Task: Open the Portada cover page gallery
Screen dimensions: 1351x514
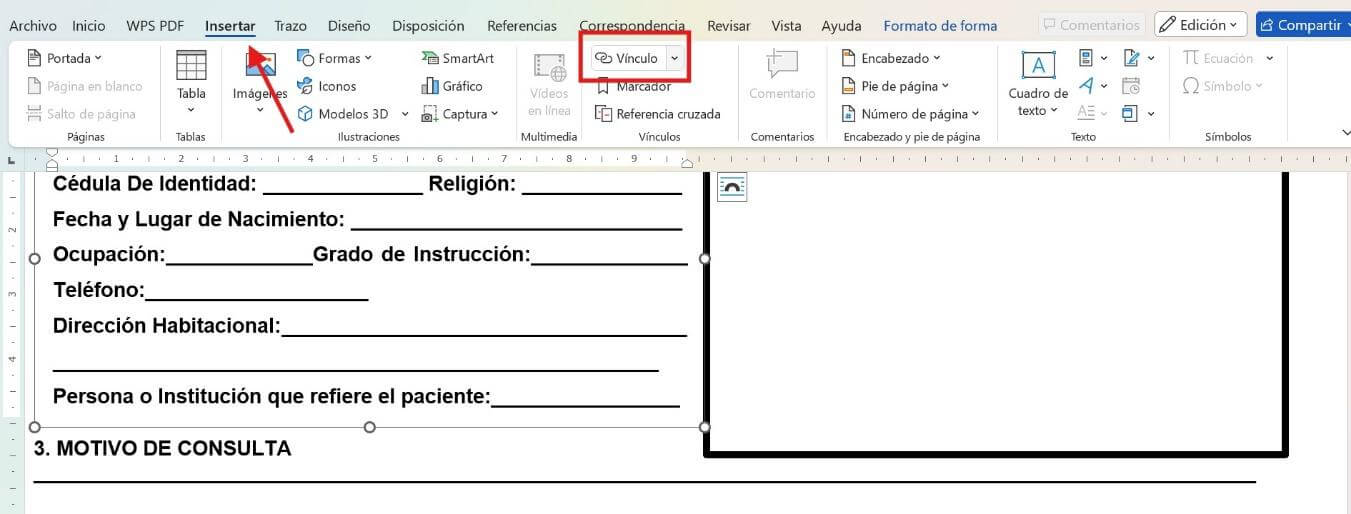Action: click(x=65, y=58)
